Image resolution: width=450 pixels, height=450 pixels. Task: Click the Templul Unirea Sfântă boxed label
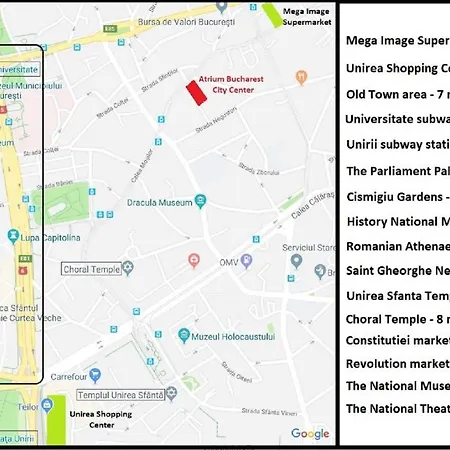121,395
